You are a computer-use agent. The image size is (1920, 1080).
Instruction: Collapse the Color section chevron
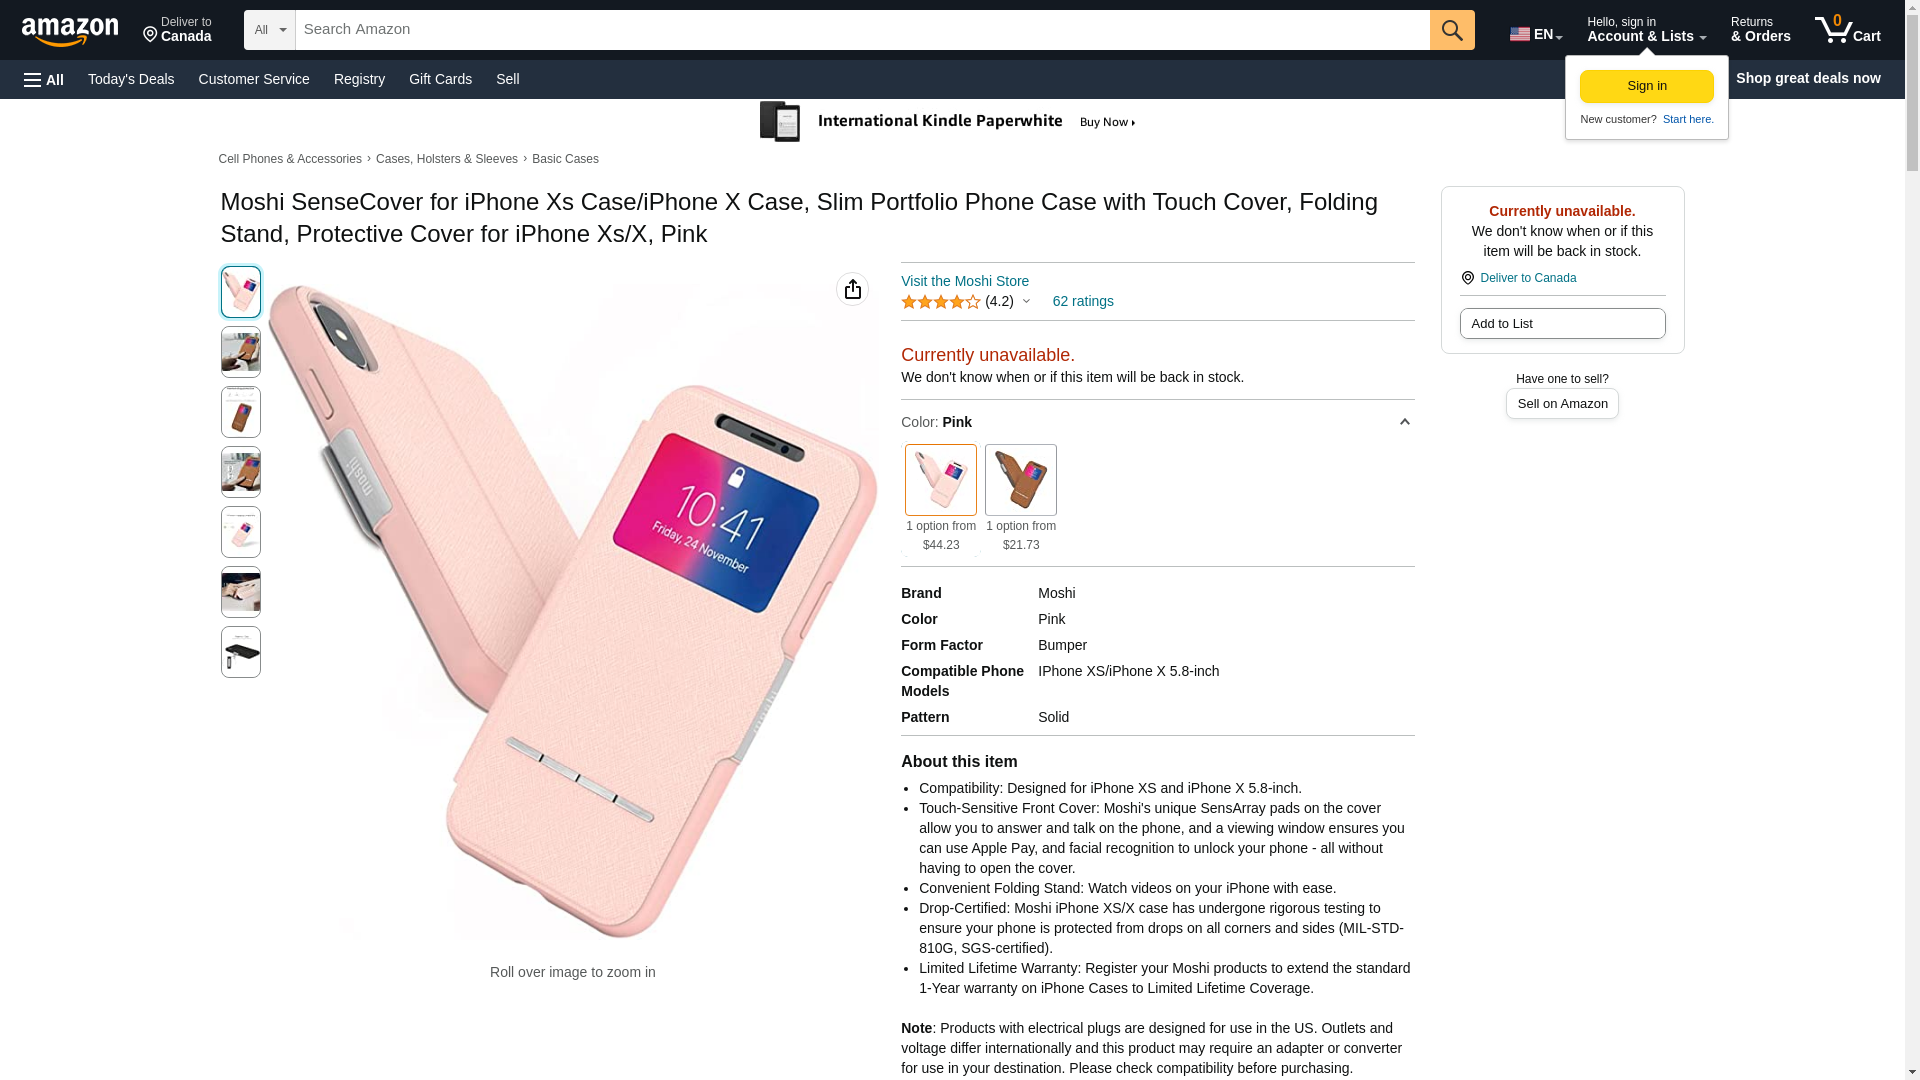1404,422
